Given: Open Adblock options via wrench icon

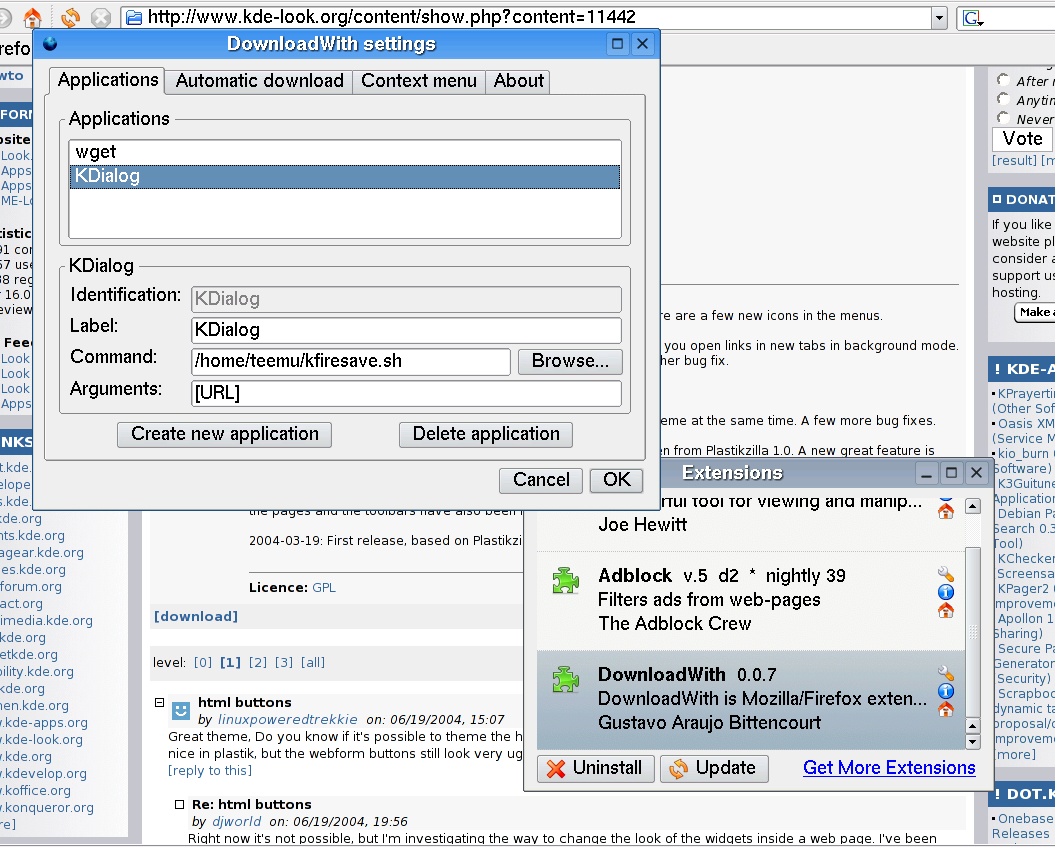Looking at the screenshot, I should (945, 573).
